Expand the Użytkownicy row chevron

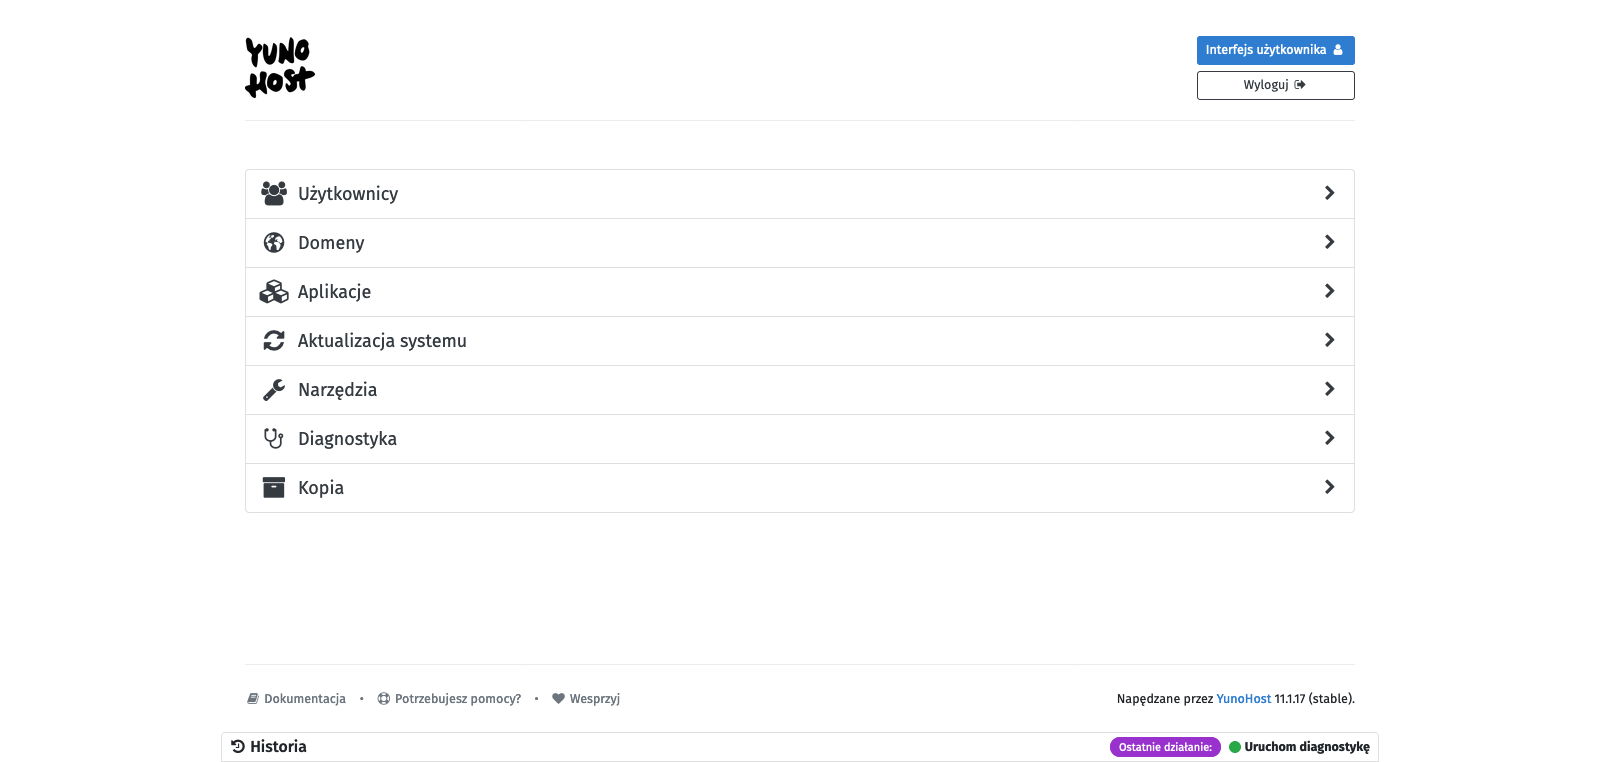(1329, 194)
